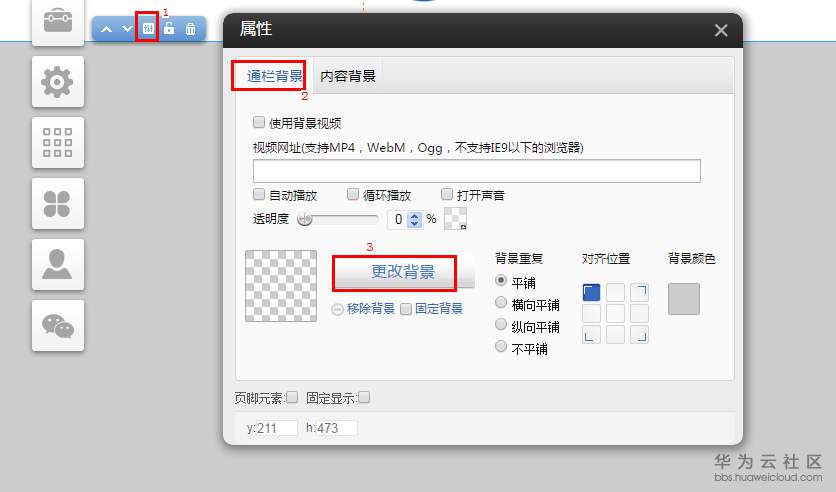Select middle-left alignment position cell
This screenshot has width=836, height=492.
[x=591, y=313]
